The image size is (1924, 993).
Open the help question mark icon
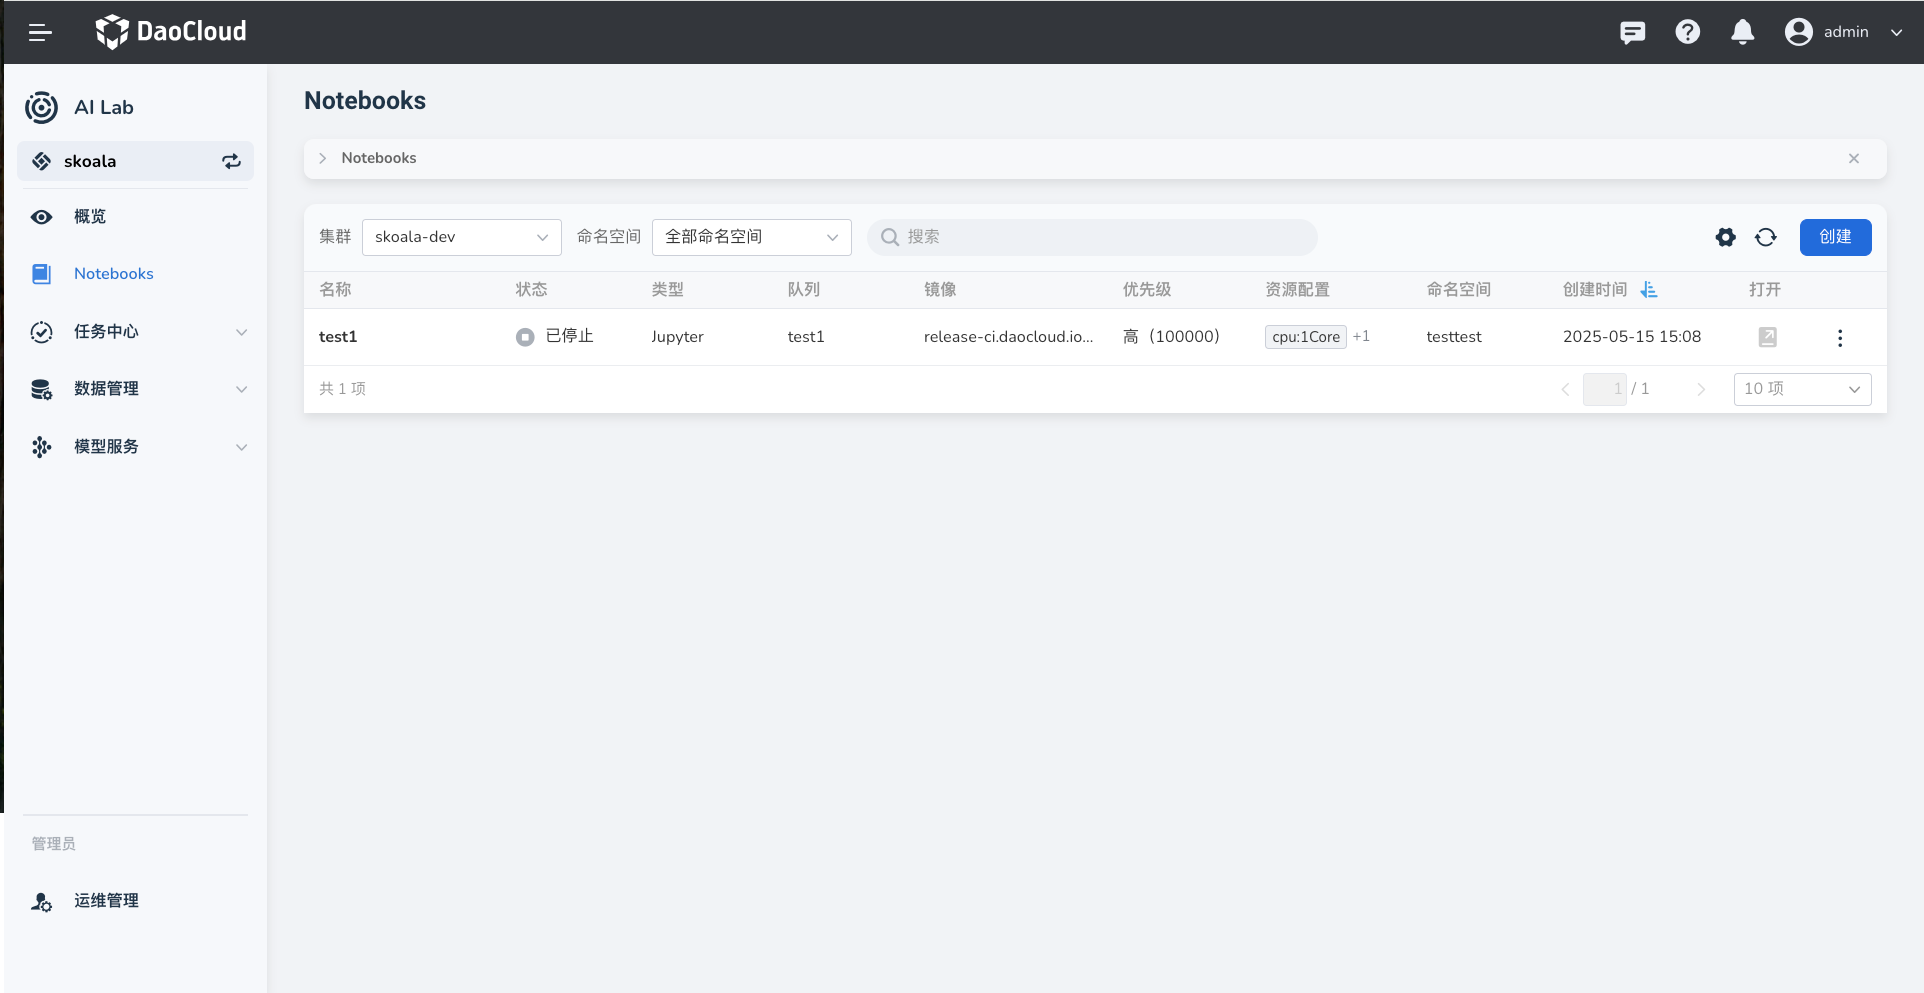tap(1687, 33)
